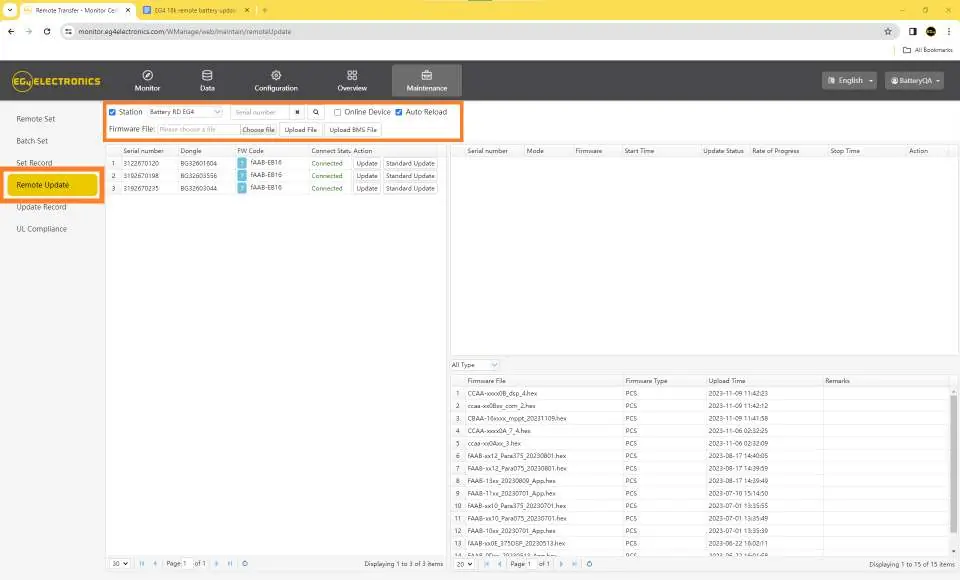The height and width of the screenshot is (580, 960).
Task: Go to previous page in firmware list
Action: pos(500,564)
